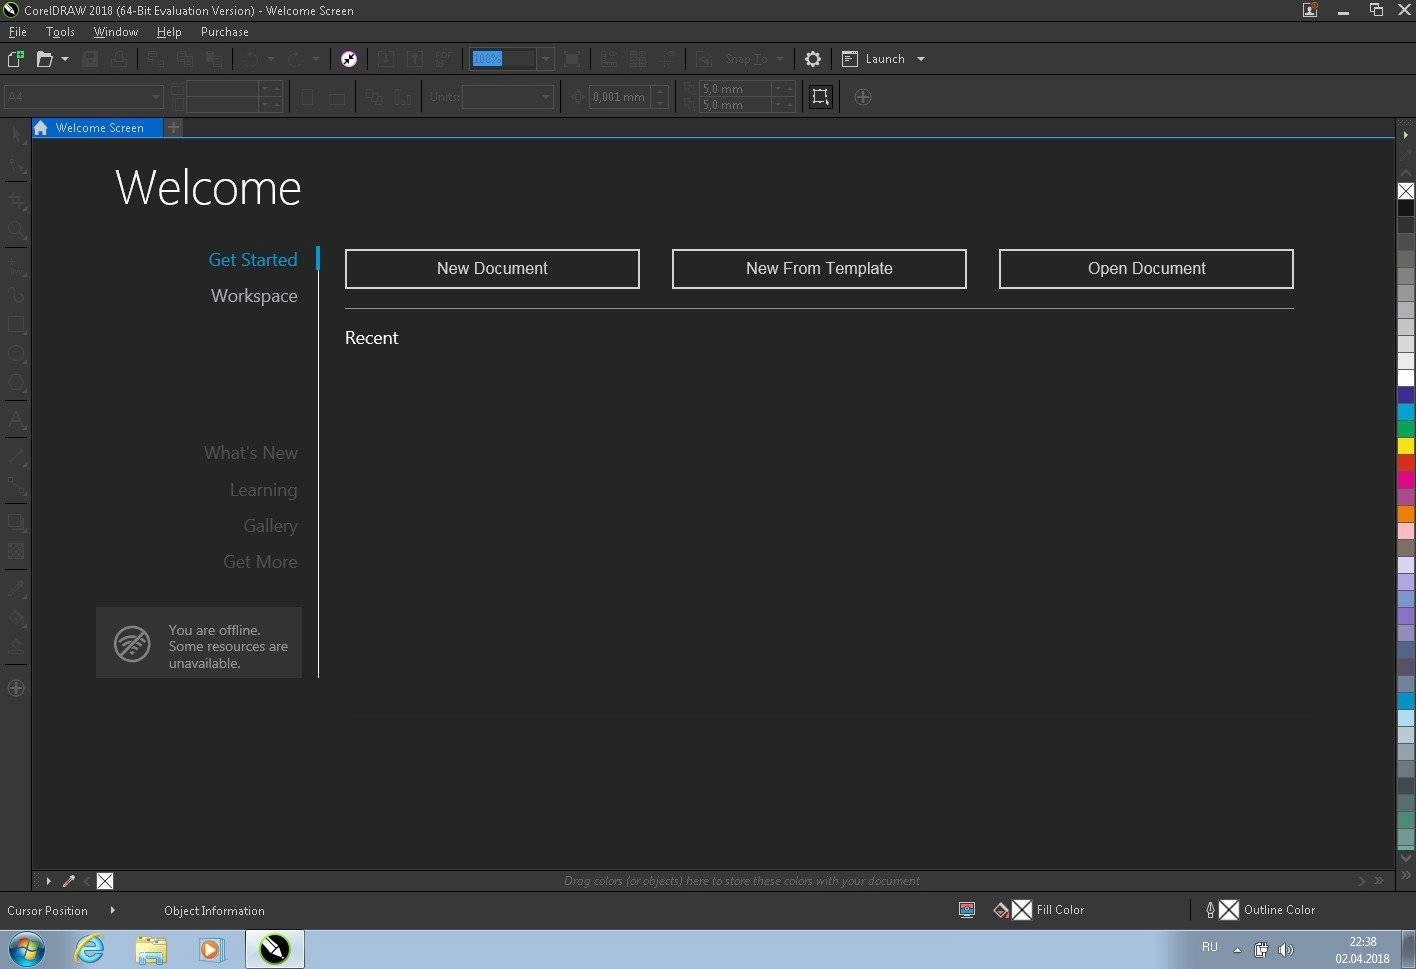Viewport: 1416px width, 969px height.
Task: Open the zoom levels dropdown
Action: [x=545, y=59]
